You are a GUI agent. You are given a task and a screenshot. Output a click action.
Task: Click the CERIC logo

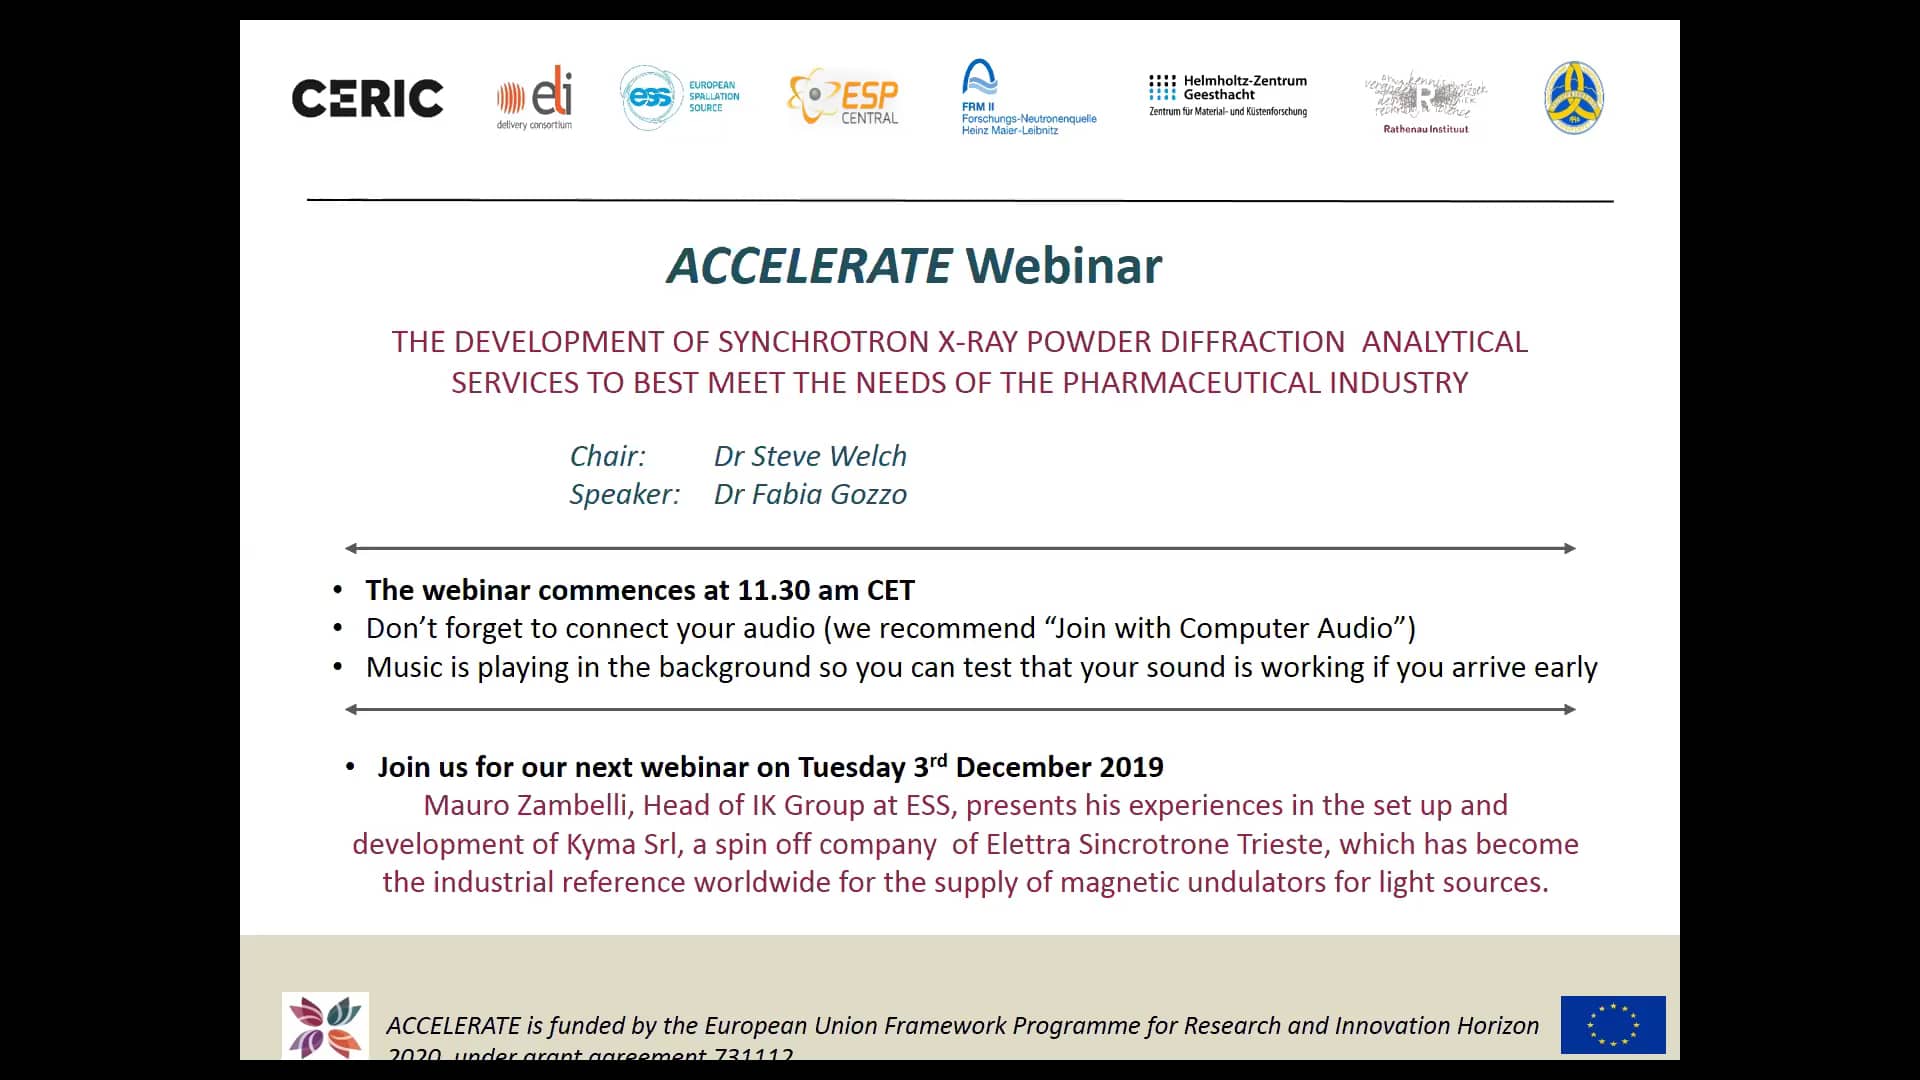pos(367,98)
